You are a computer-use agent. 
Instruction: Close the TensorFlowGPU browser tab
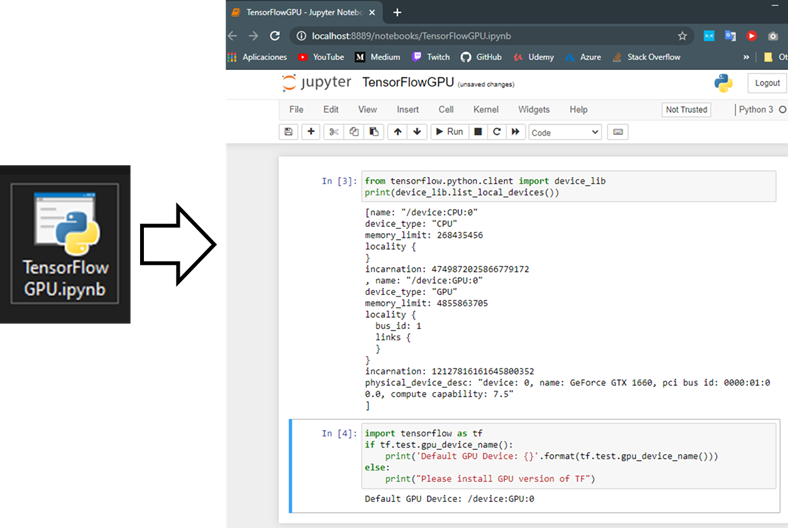pyautogui.click(x=372, y=13)
